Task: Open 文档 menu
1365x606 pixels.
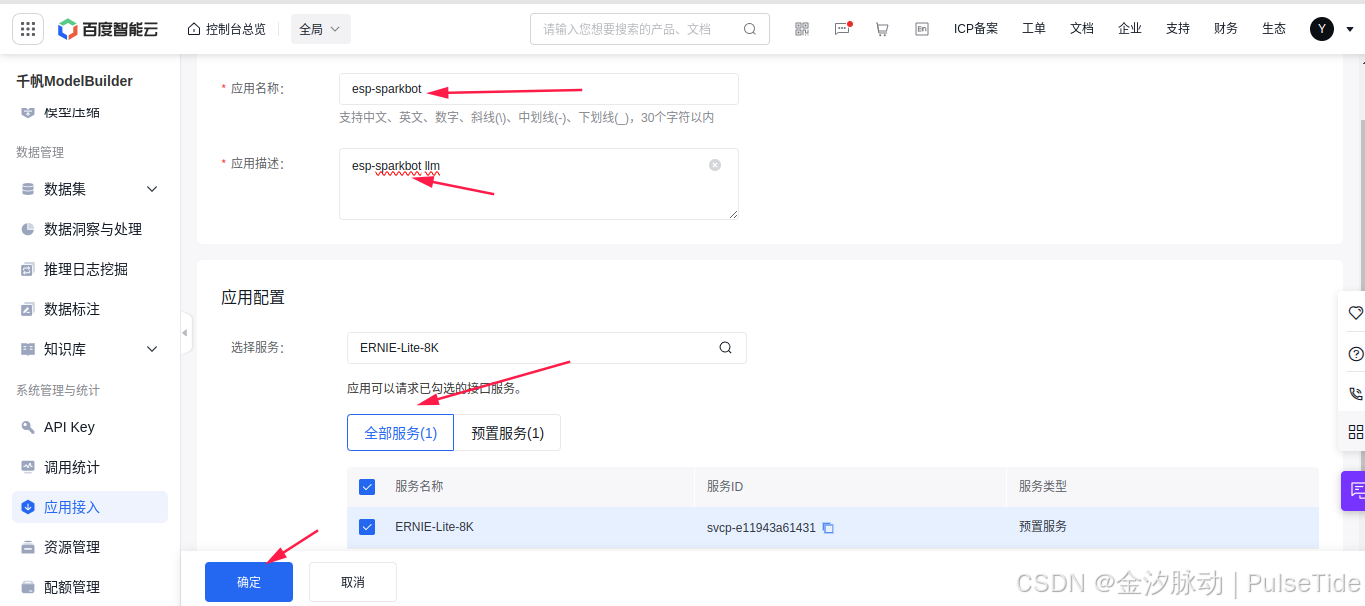Action: [x=1082, y=29]
